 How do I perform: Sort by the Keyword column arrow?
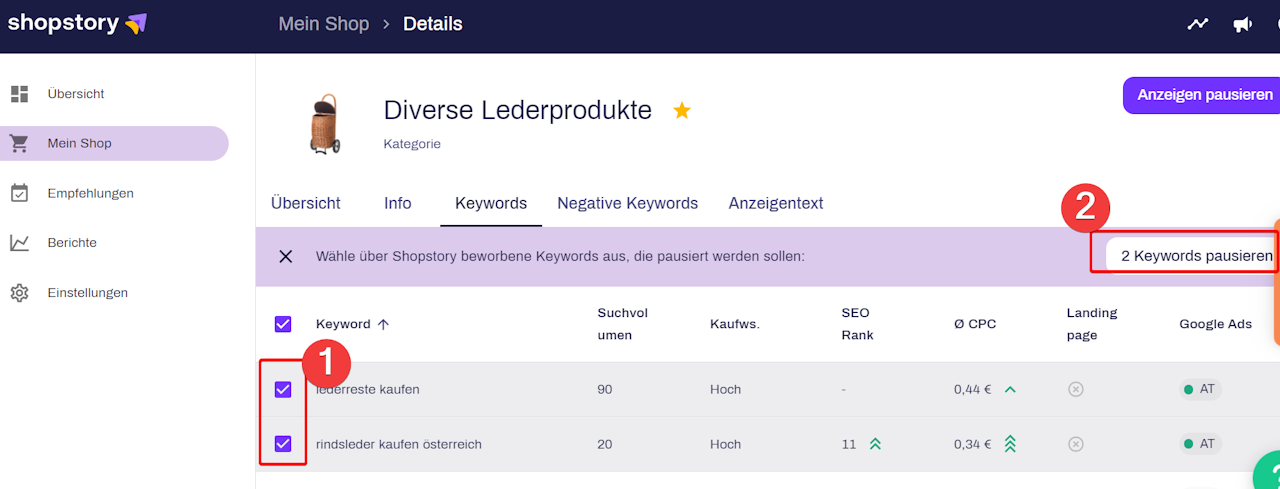coord(384,324)
